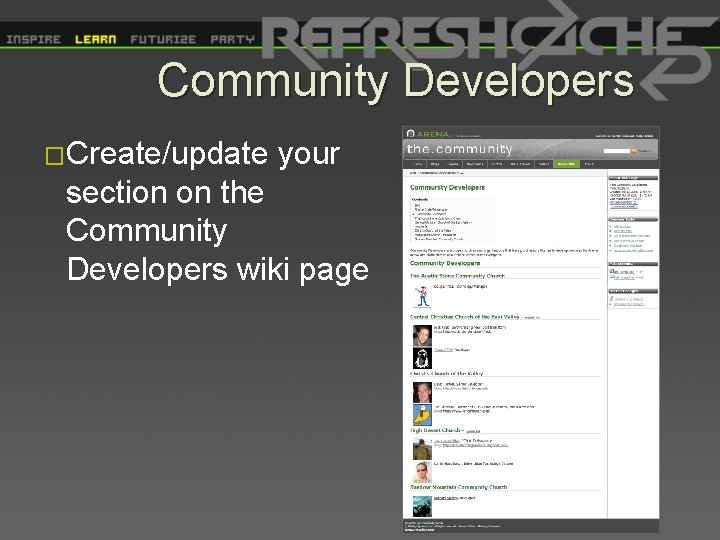Click first portrait photo under Central Christian Church

[x=422, y=335]
